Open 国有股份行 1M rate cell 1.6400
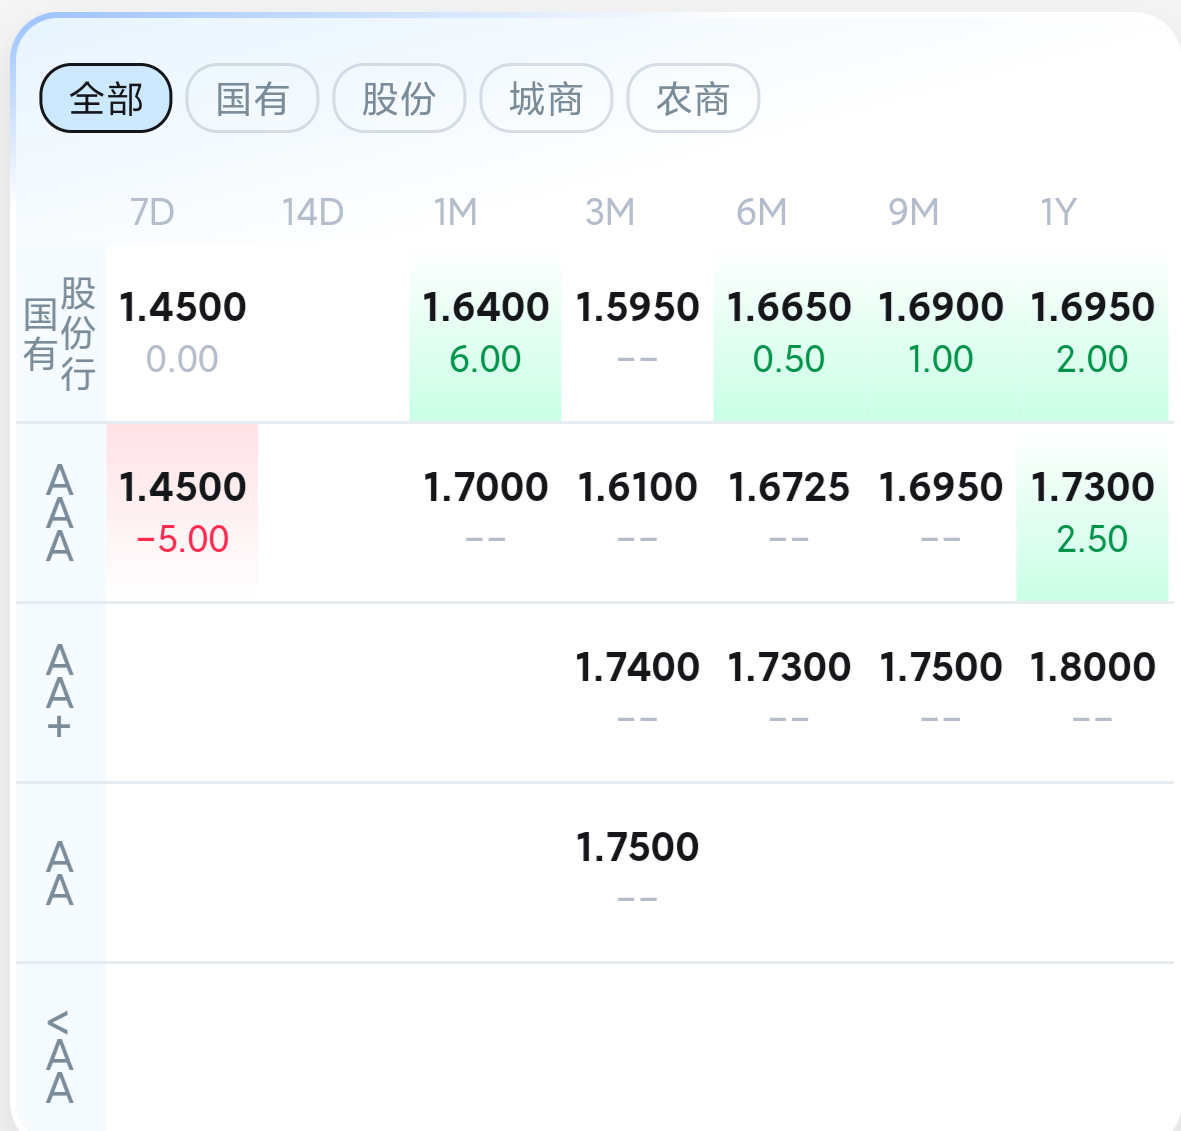Viewport: 1181px width, 1131px height. point(486,332)
